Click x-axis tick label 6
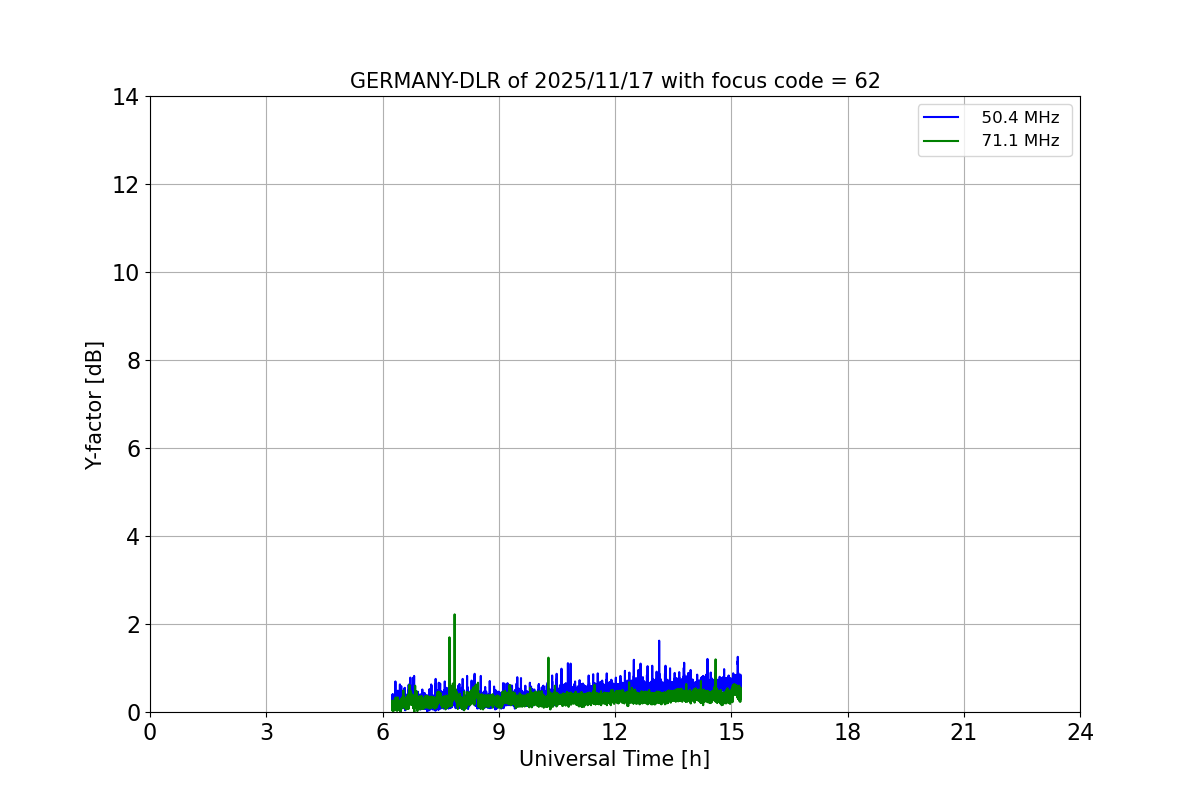This screenshot has height=800, width=1200. click(x=383, y=733)
